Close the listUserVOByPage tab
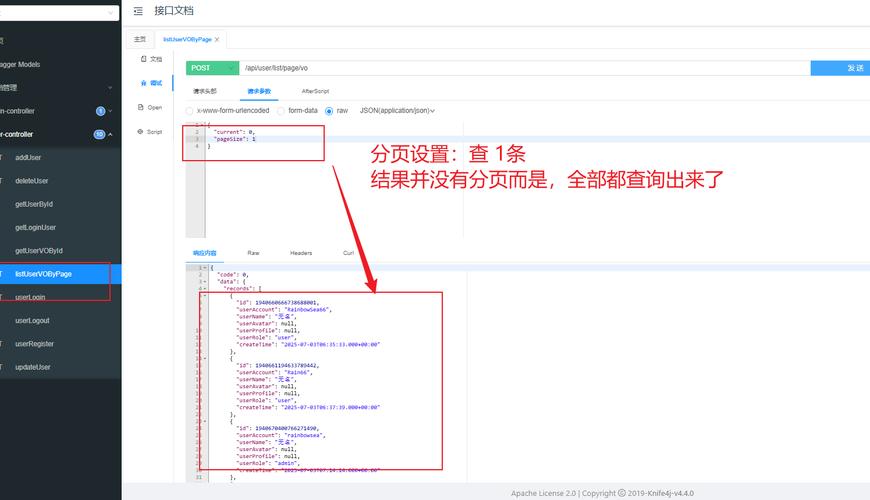Viewport: 870px width, 500px height. coord(217,39)
